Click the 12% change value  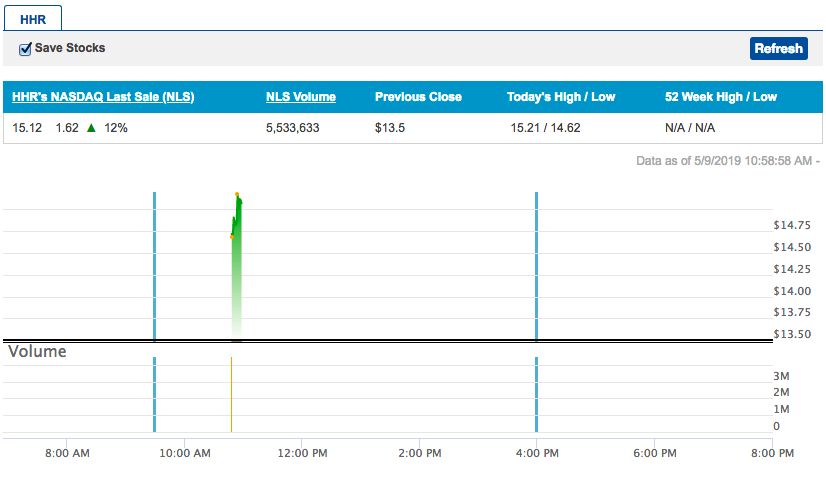[116, 128]
